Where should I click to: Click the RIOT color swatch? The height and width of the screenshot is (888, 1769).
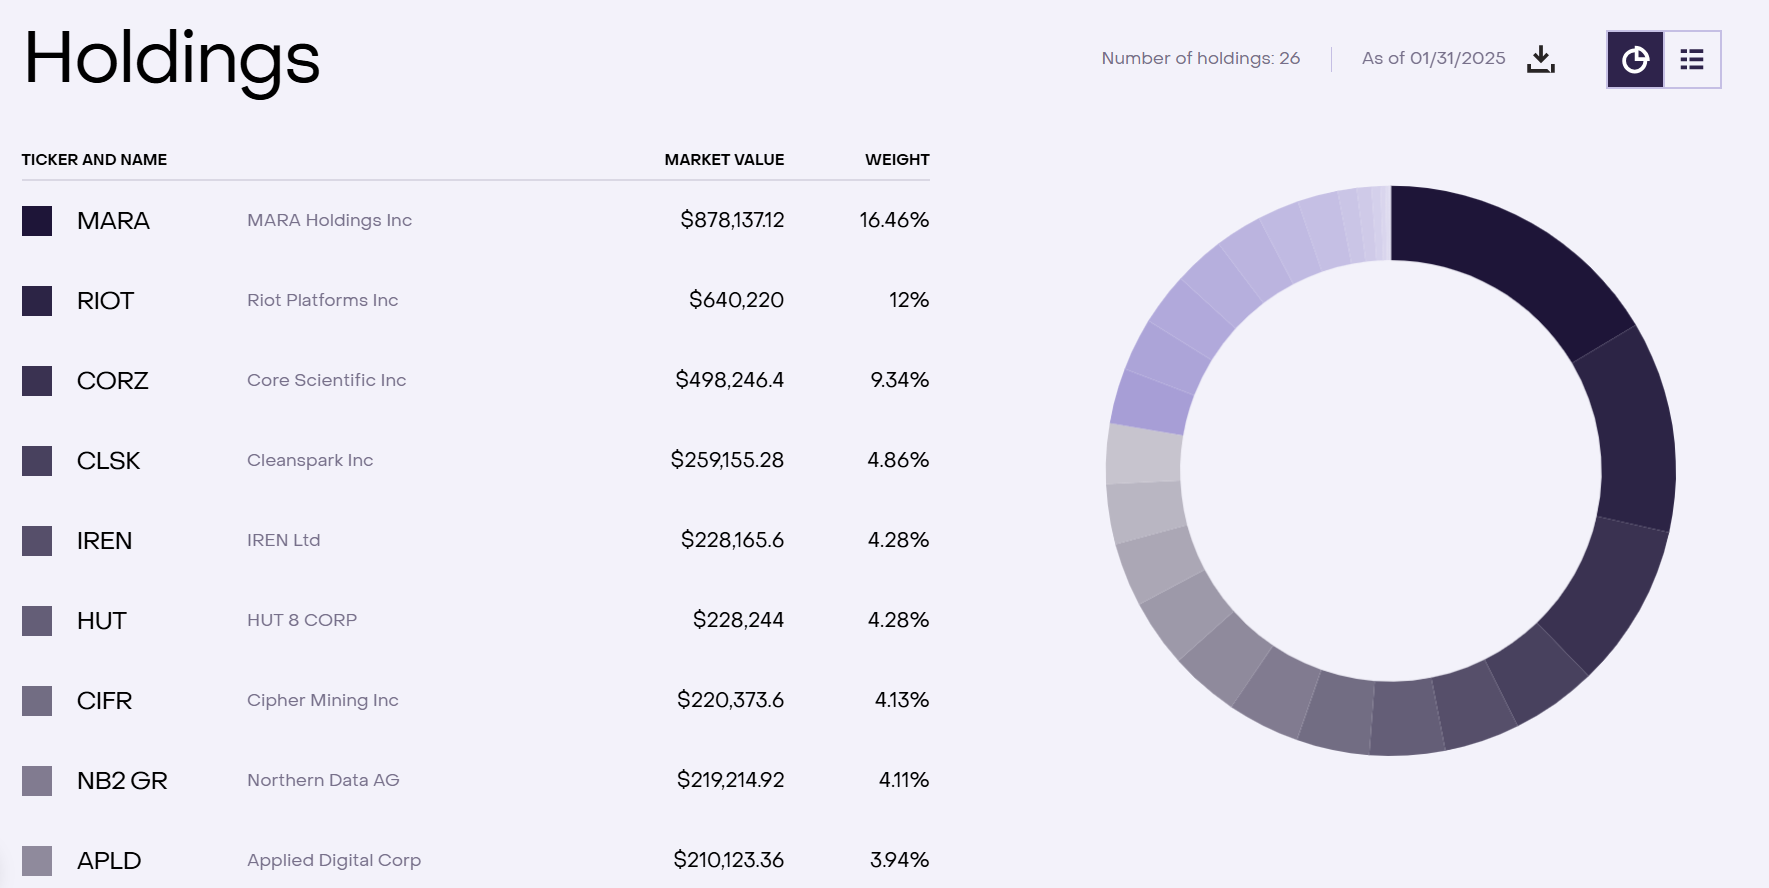[37, 301]
